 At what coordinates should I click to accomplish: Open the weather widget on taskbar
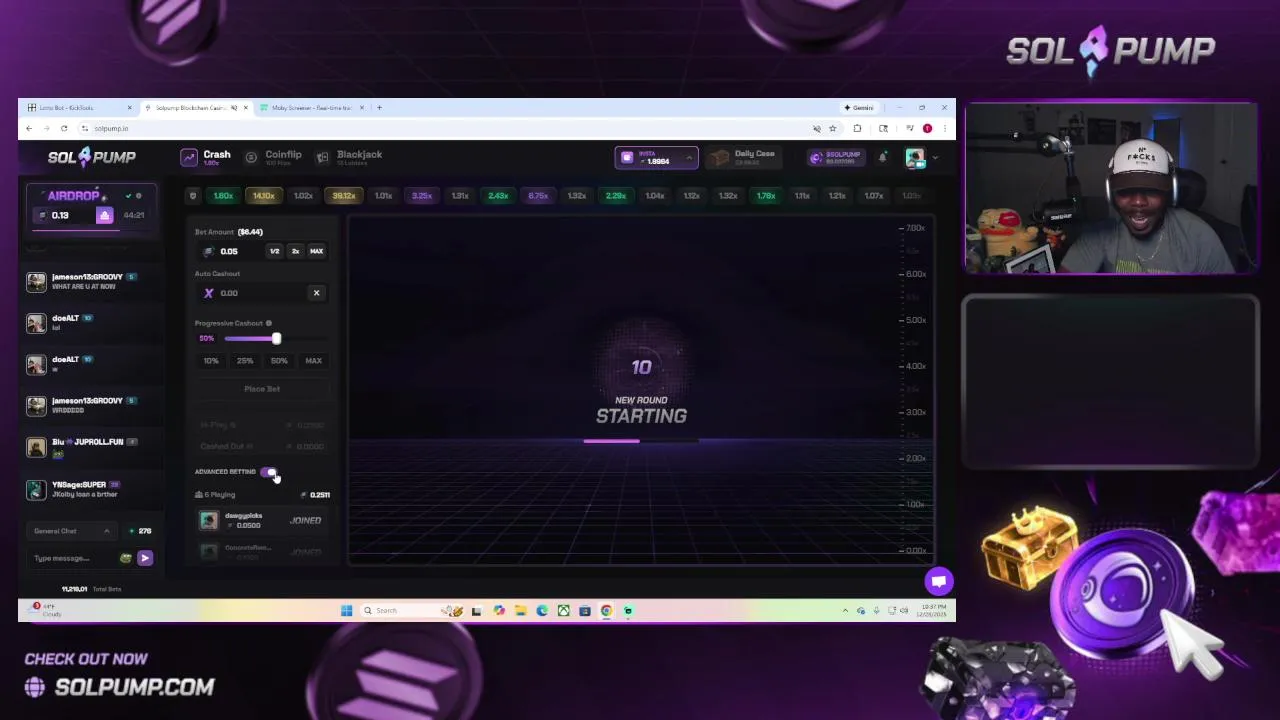click(x=46, y=610)
